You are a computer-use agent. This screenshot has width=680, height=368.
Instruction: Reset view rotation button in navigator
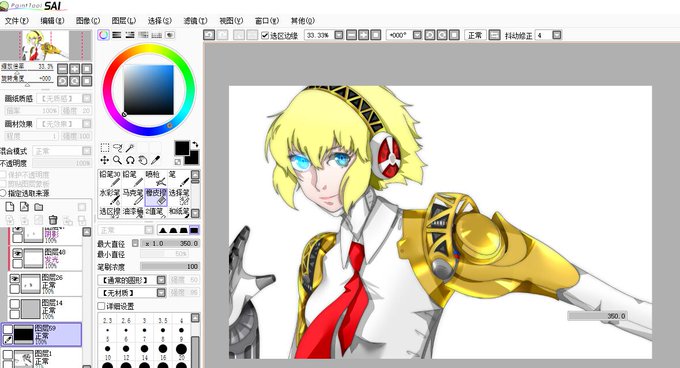(87, 81)
